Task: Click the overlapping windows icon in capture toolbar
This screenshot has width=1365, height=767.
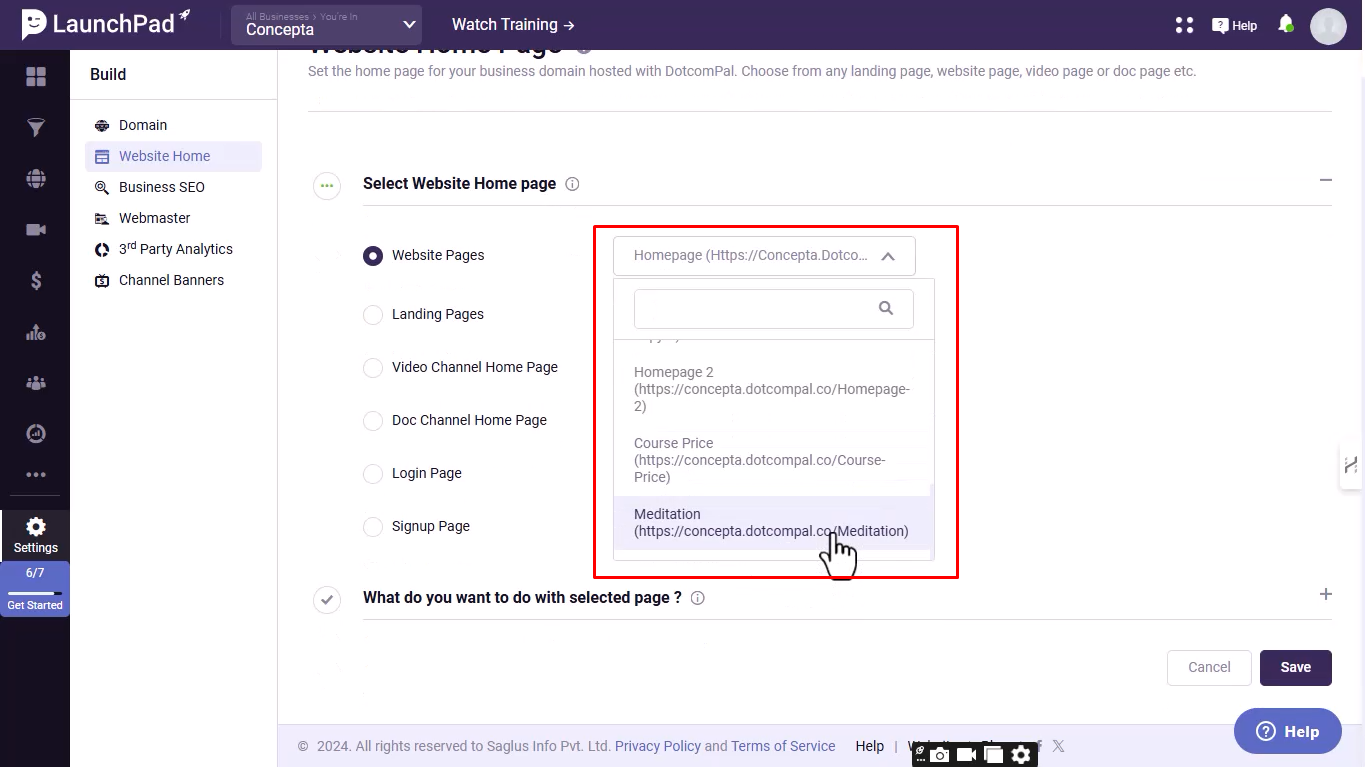Action: [993, 755]
